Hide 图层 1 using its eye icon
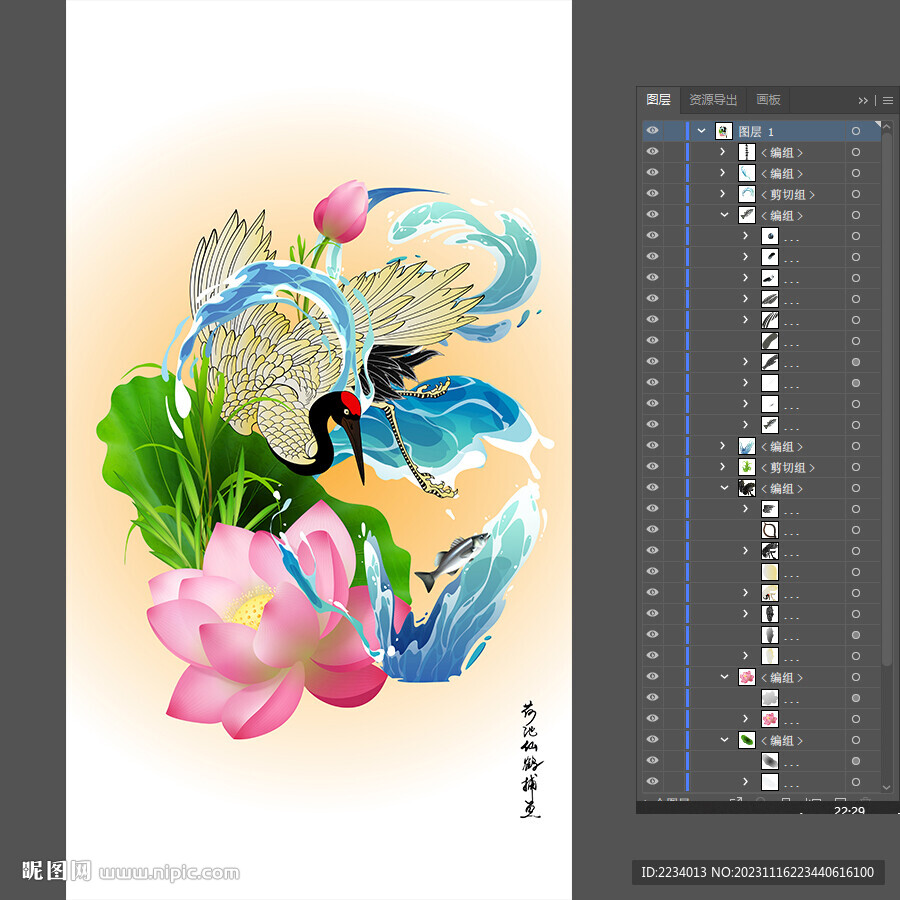The width and height of the screenshot is (900, 900). point(652,131)
